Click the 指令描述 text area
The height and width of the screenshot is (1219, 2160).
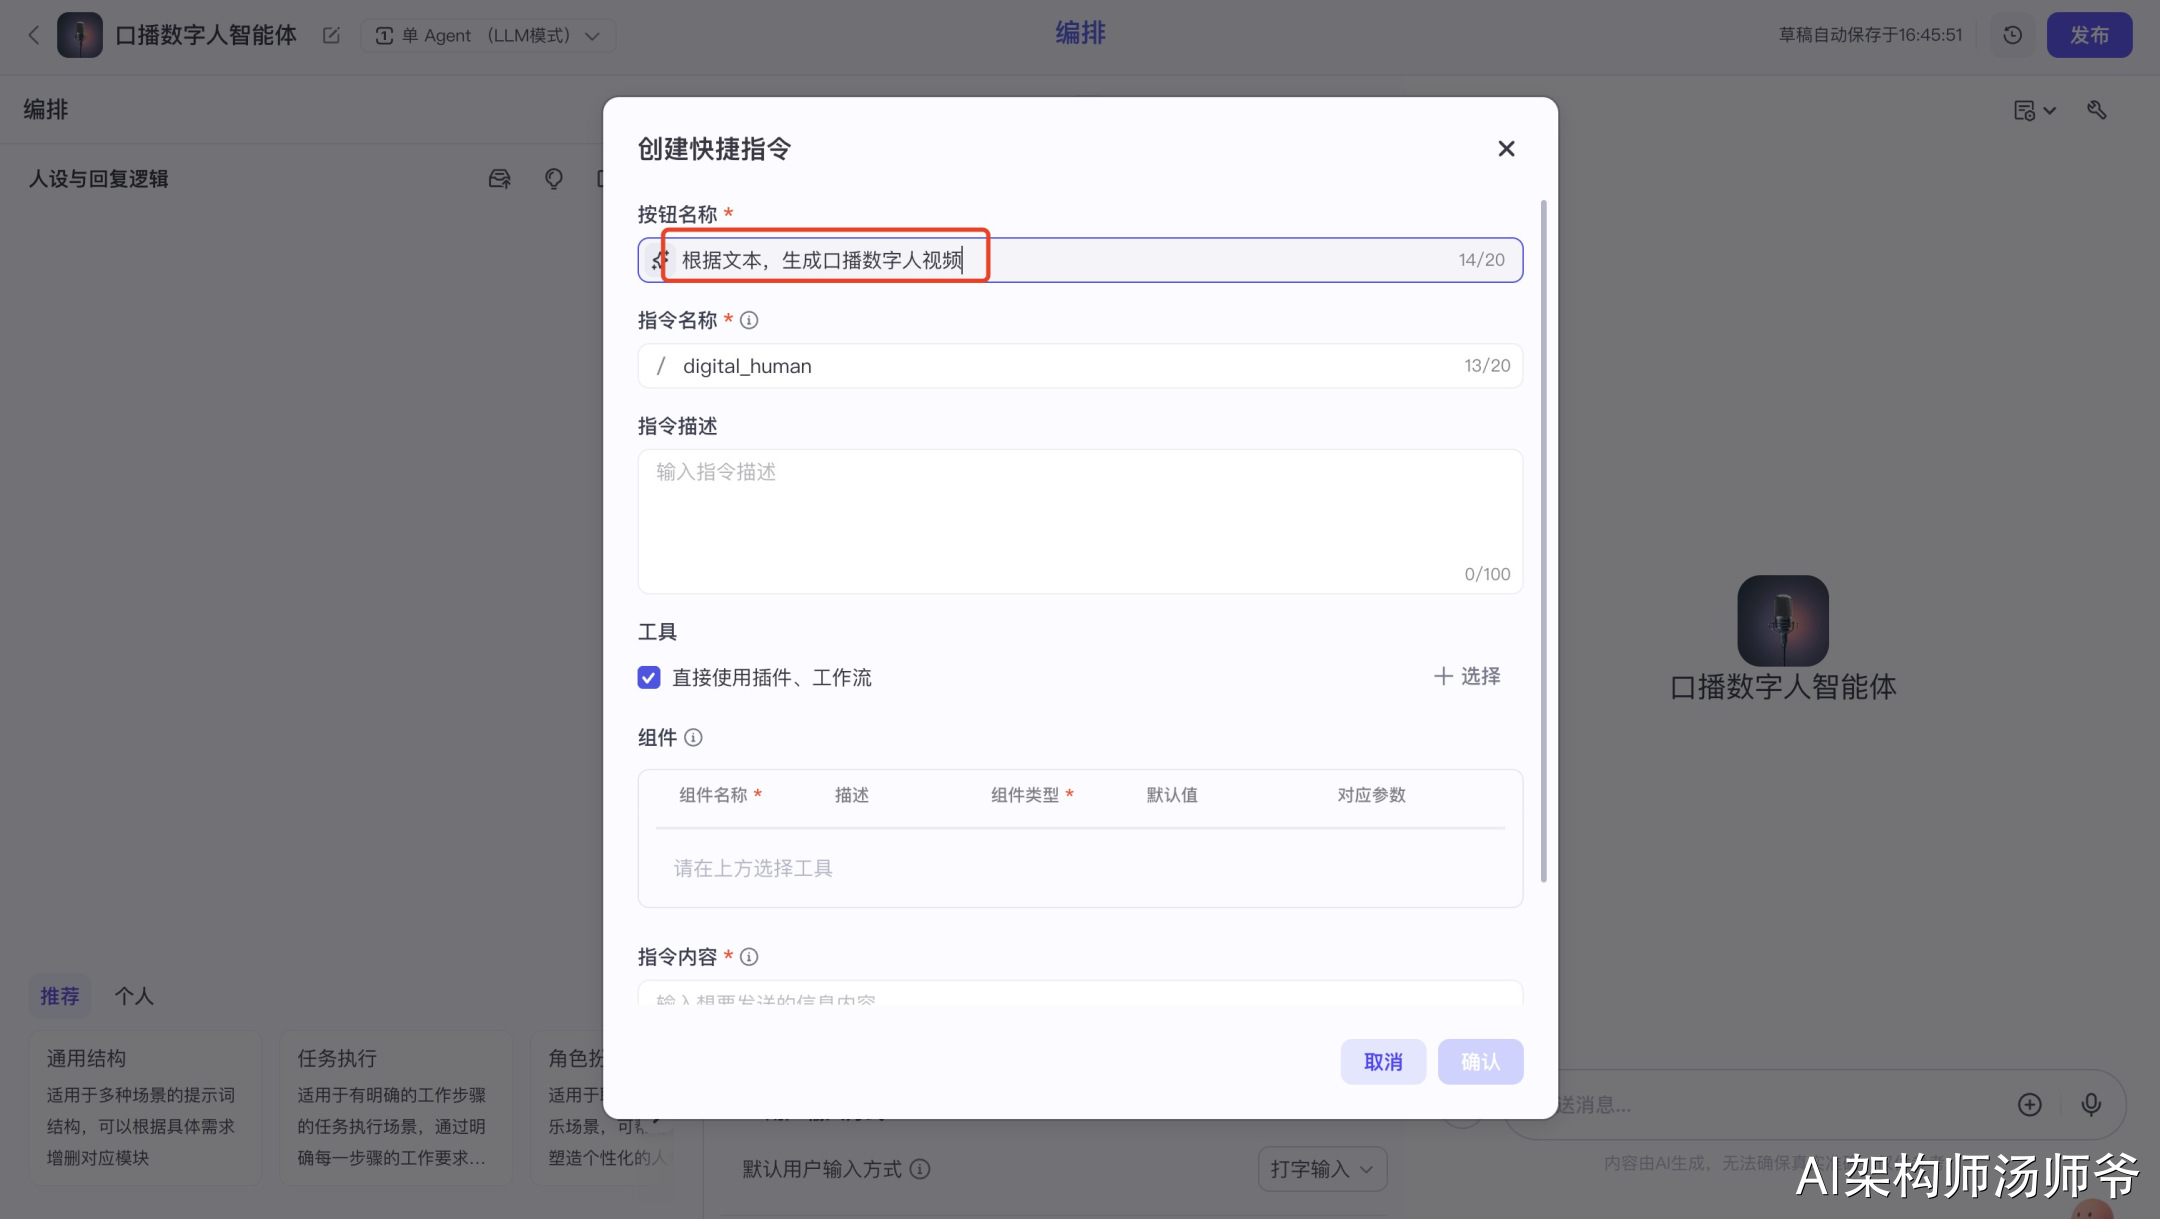coord(1079,520)
